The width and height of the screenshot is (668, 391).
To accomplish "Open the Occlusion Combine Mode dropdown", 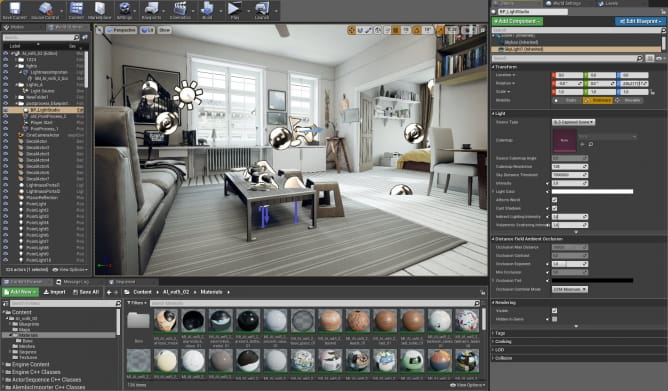I will coord(570,289).
